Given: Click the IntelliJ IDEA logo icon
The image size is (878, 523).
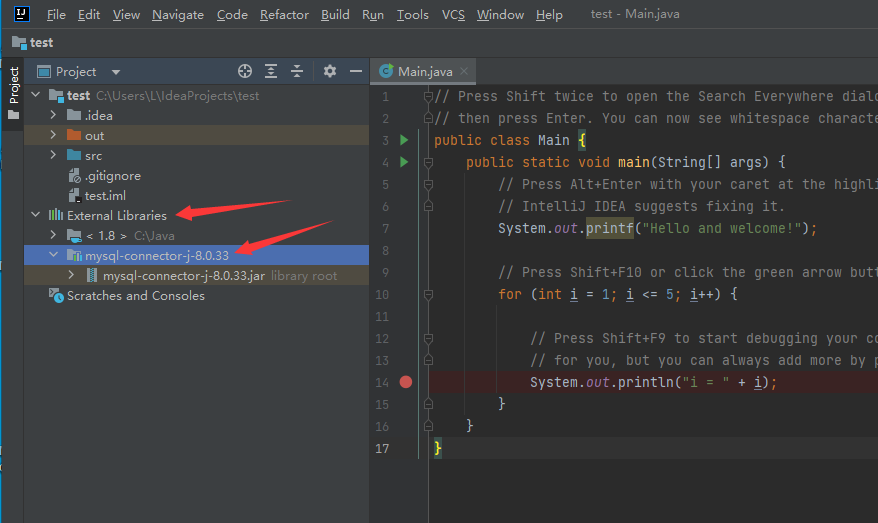Looking at the screenshot, I should 21,13.
